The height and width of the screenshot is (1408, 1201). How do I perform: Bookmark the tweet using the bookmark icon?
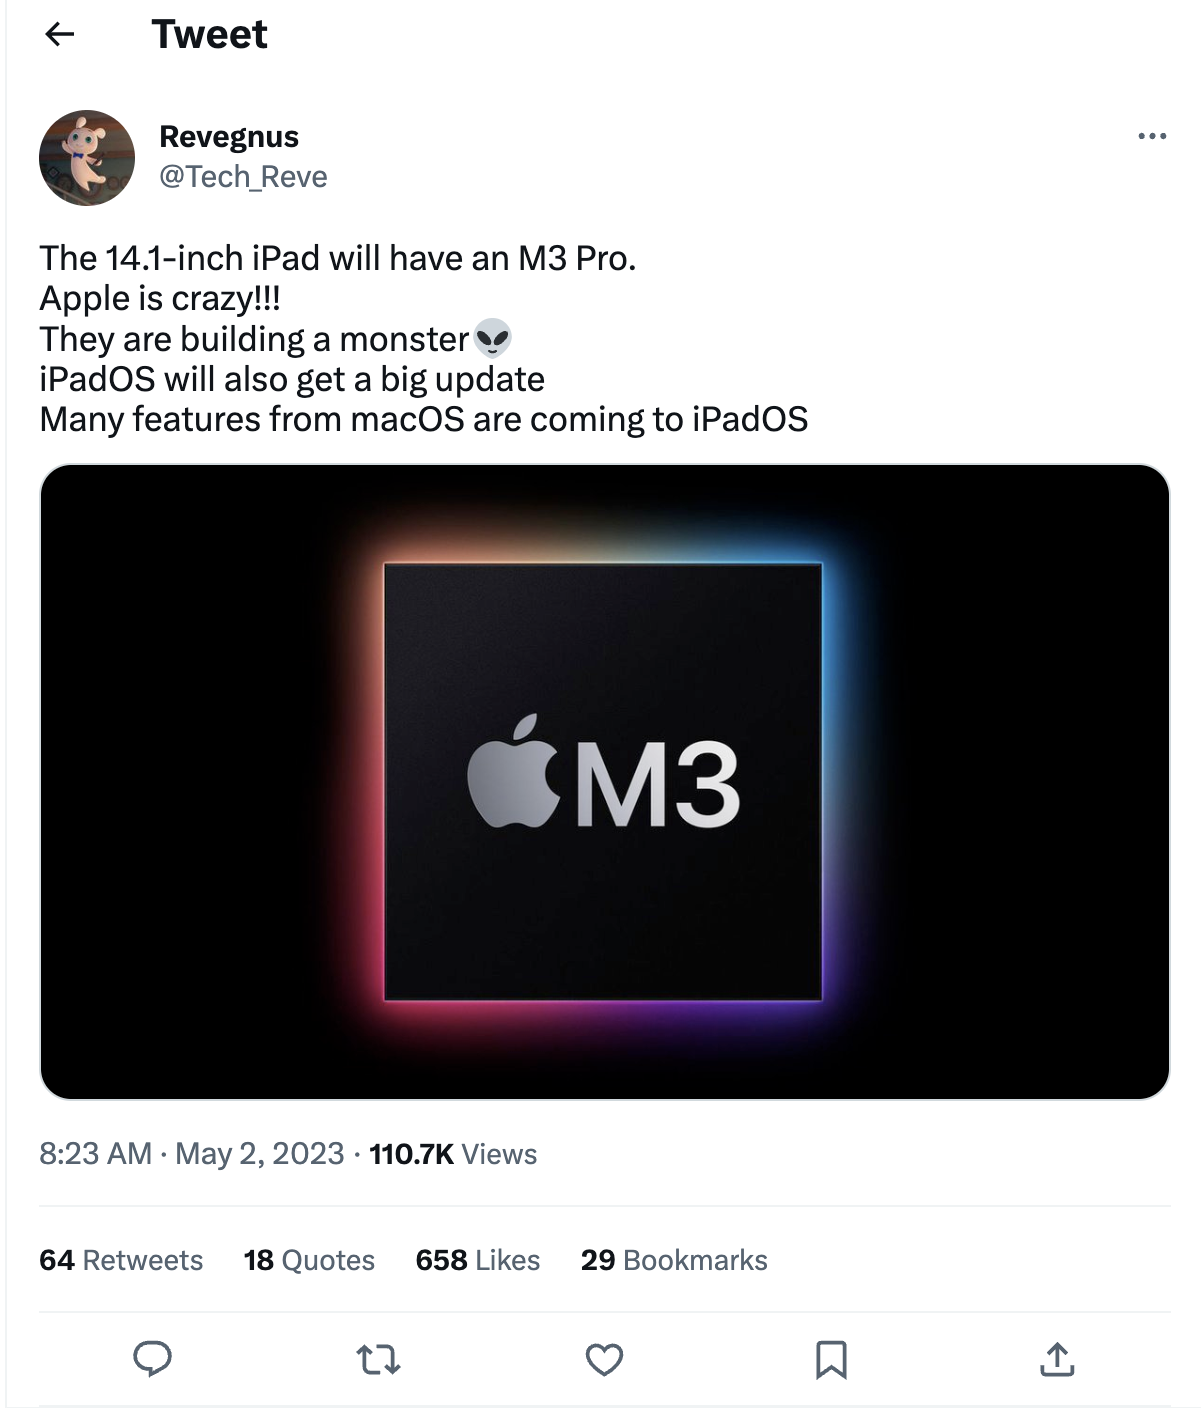[x=832, y=1360]
